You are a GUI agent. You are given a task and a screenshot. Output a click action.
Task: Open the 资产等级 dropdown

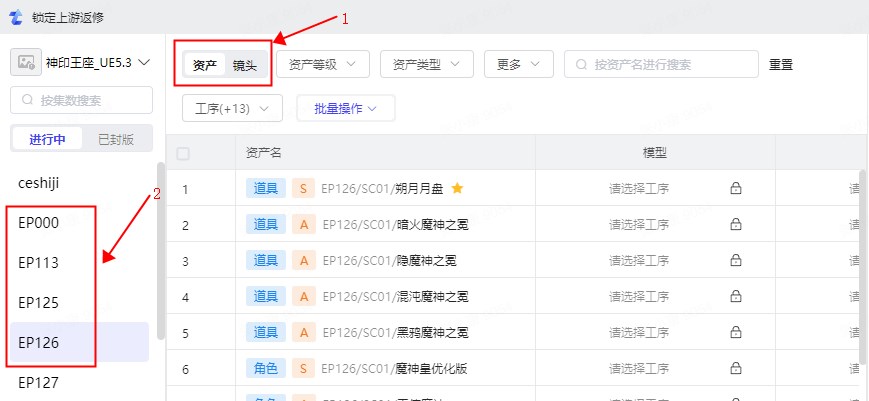pyautogui.click(x=323, y=64)
